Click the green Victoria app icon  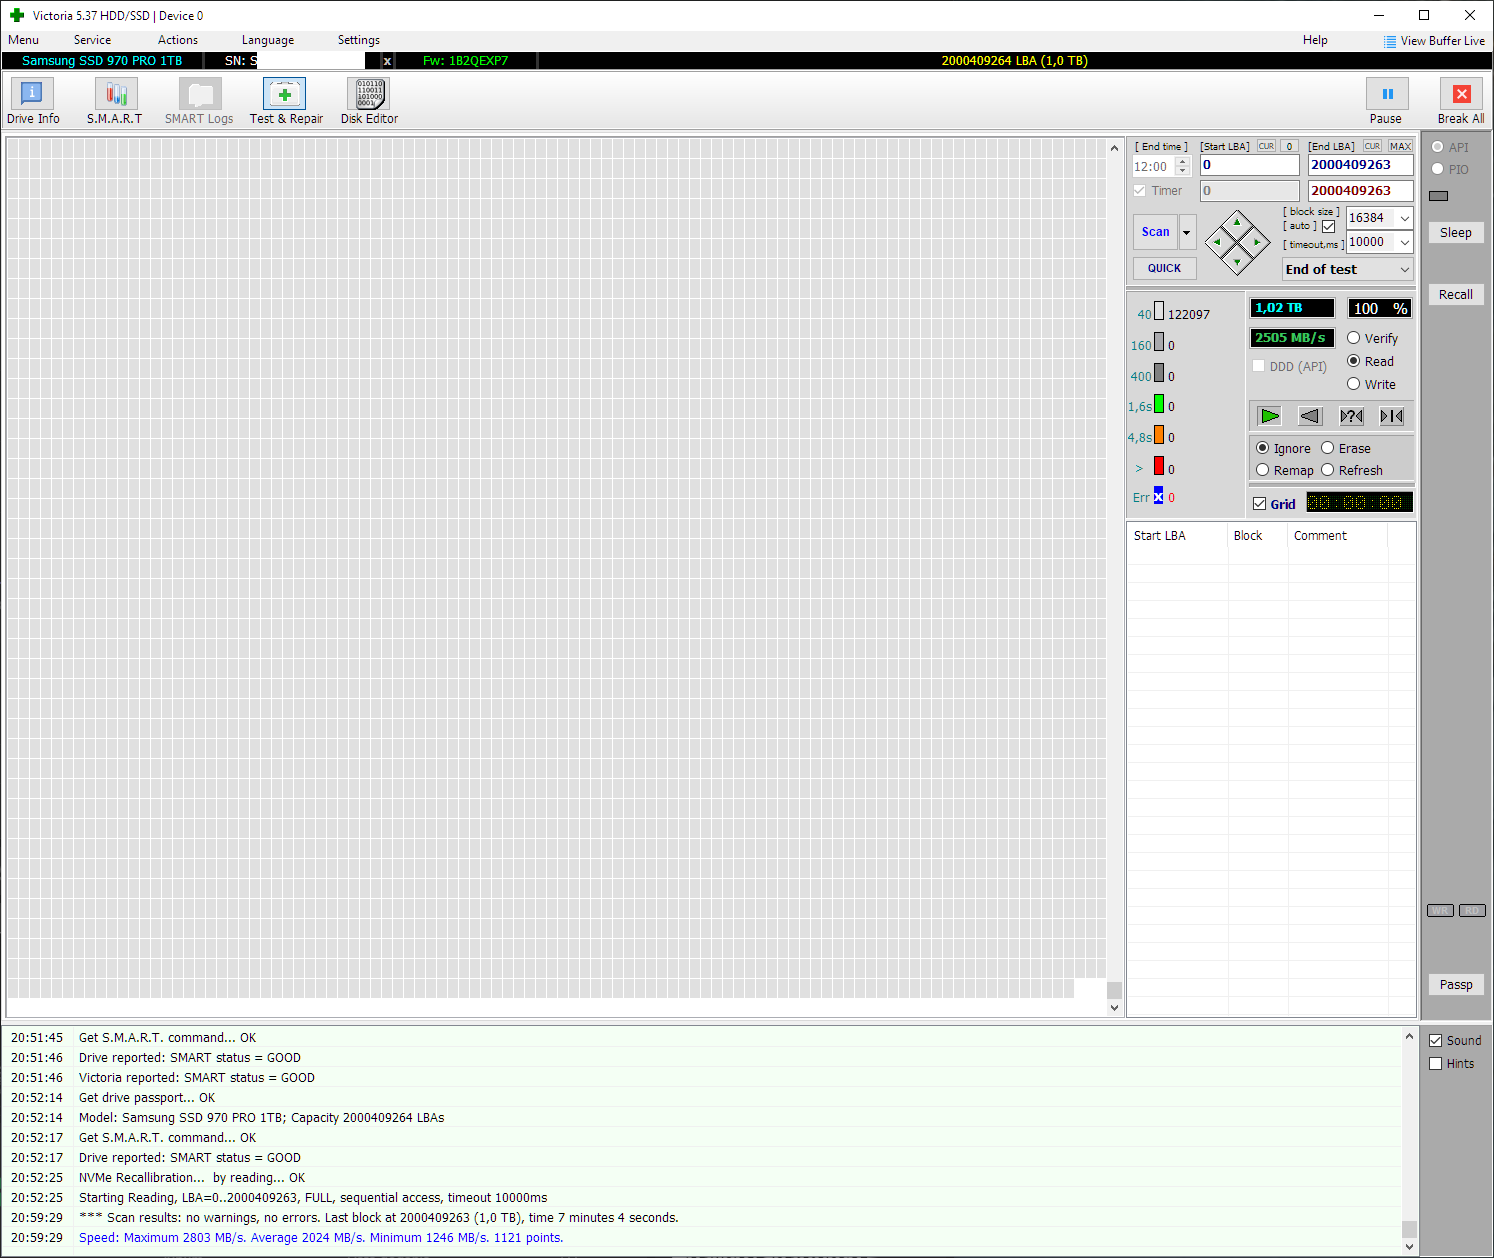[x=17, y=15]
